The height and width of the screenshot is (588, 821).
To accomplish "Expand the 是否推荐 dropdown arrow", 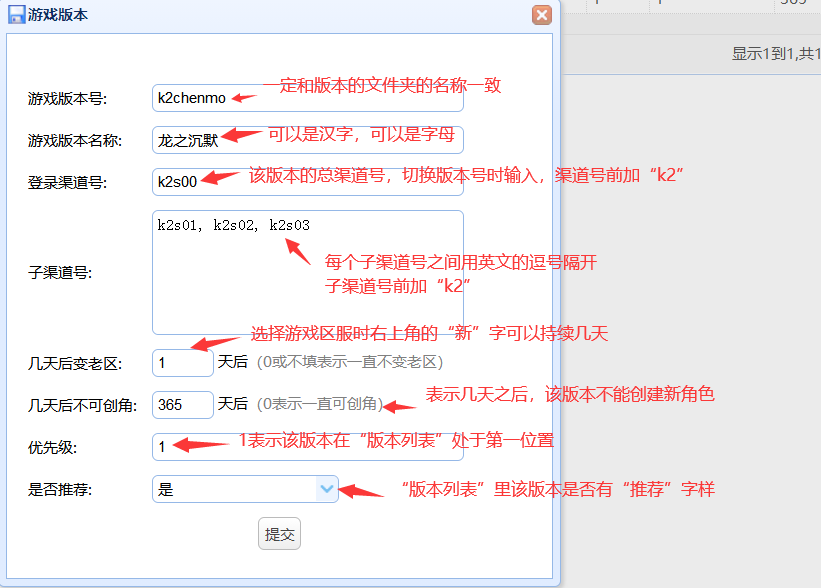I will click(x=326, y=489).
